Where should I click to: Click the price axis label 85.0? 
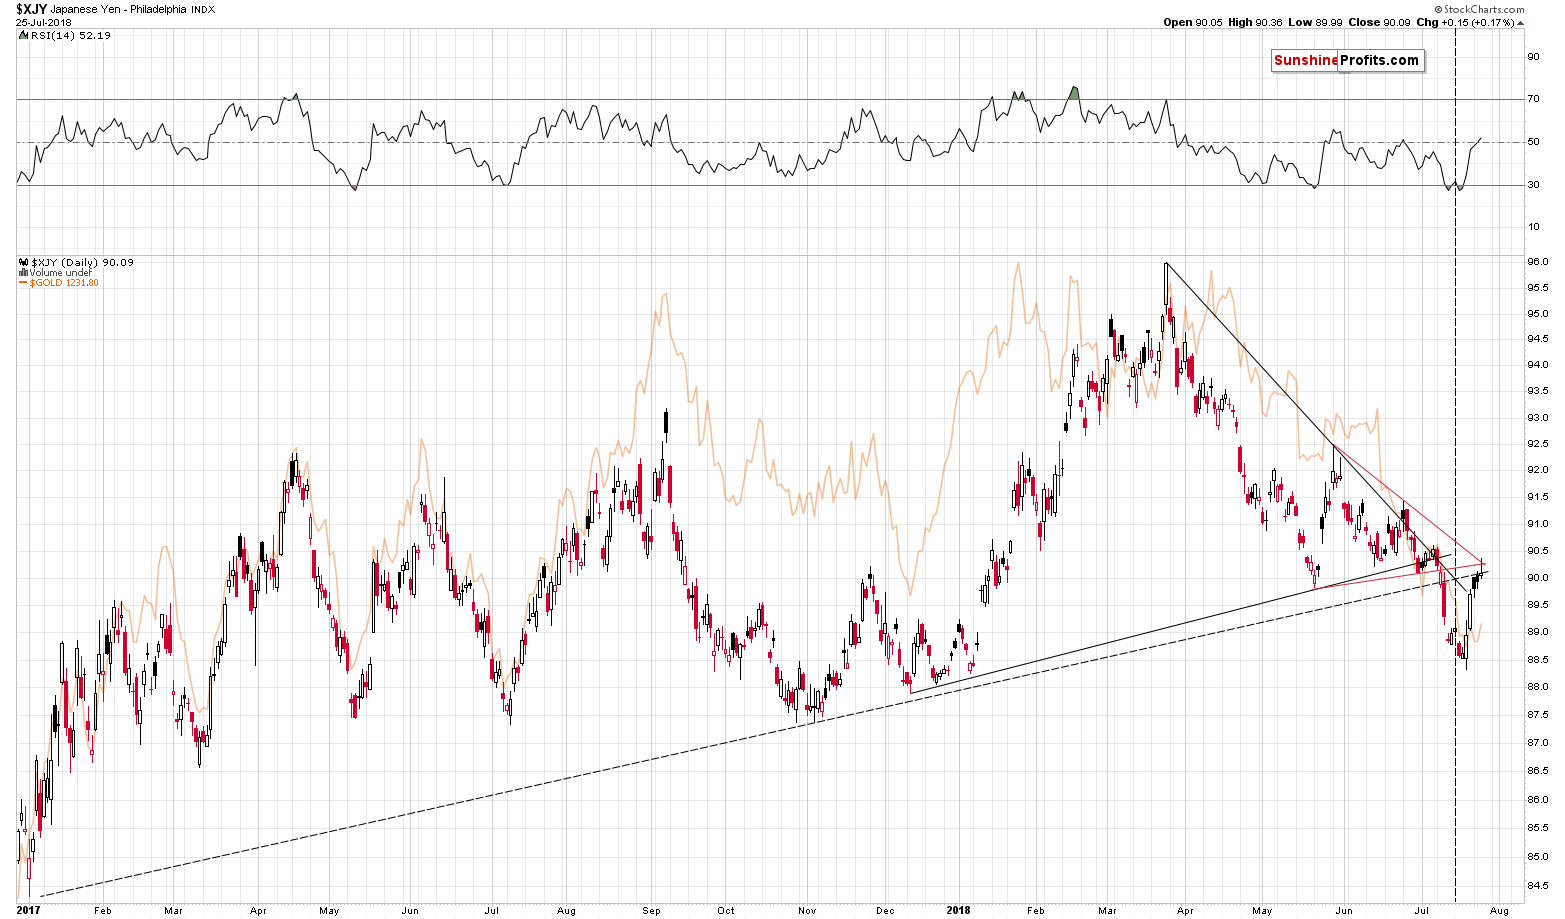pyautogui.click(x=1537, y=857)
